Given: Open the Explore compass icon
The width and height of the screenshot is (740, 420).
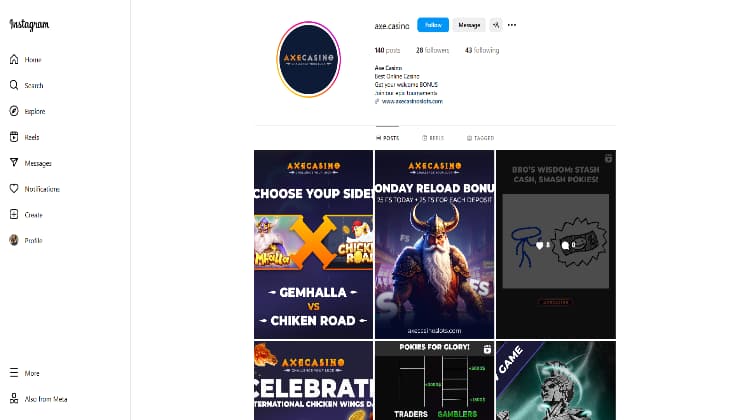Looking at the screenshot, I should click(x=14, y=111).
